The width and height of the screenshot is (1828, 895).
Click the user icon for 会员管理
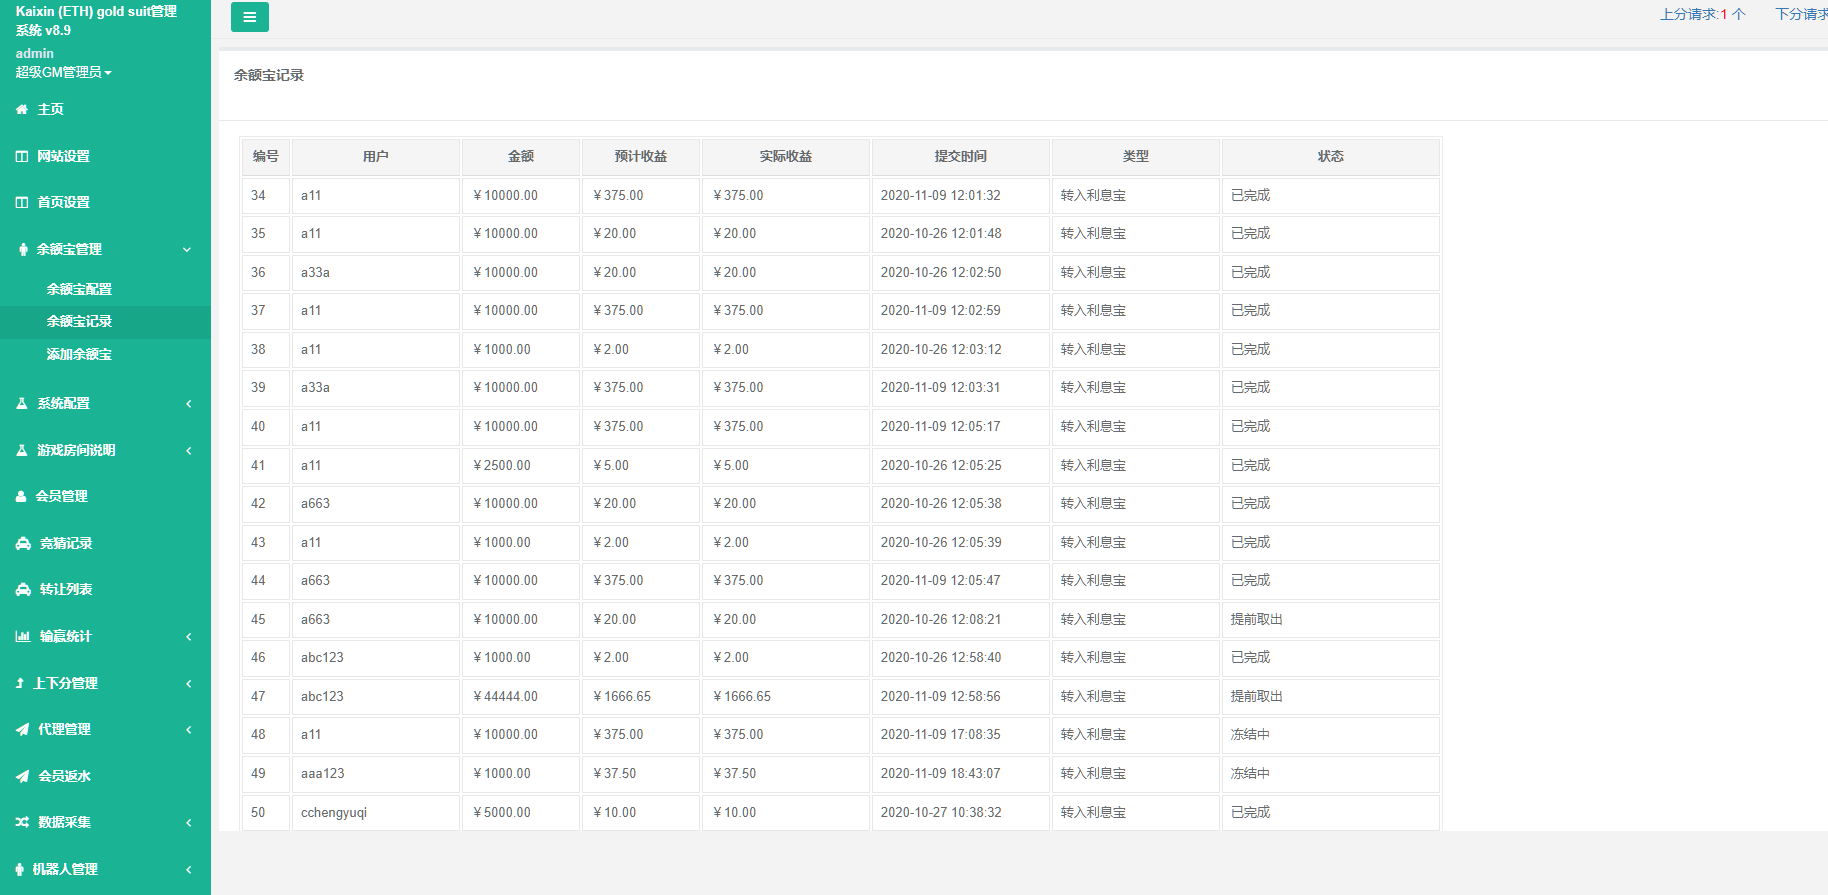(x=21, y=497)
